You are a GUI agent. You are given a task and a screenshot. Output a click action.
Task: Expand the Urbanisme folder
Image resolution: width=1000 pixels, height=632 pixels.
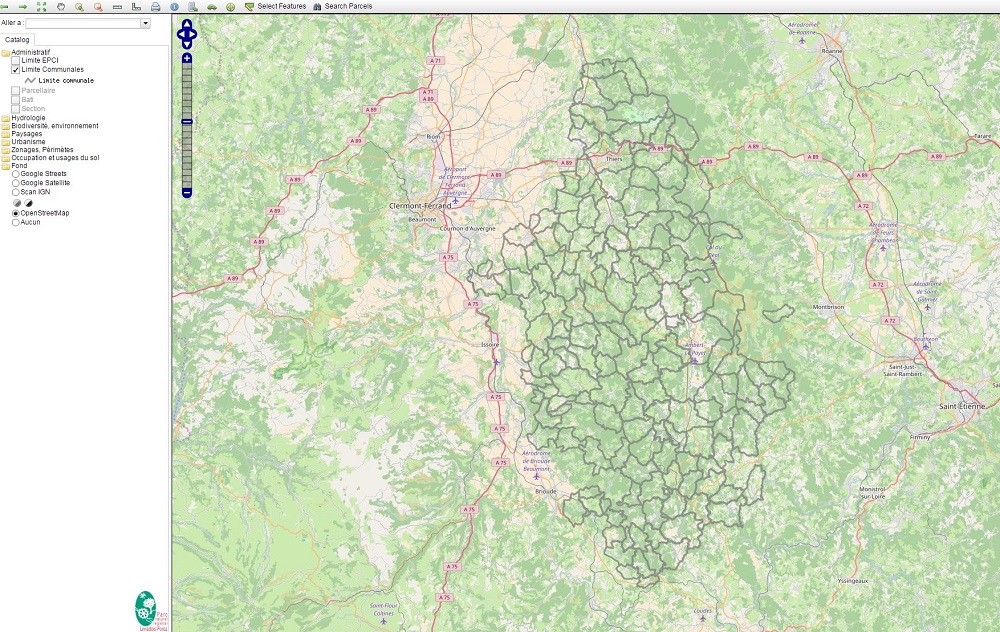pos(5,142)
